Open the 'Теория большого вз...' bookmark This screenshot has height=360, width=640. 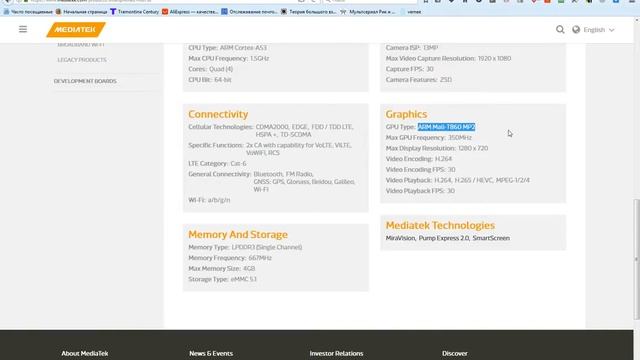309,12
